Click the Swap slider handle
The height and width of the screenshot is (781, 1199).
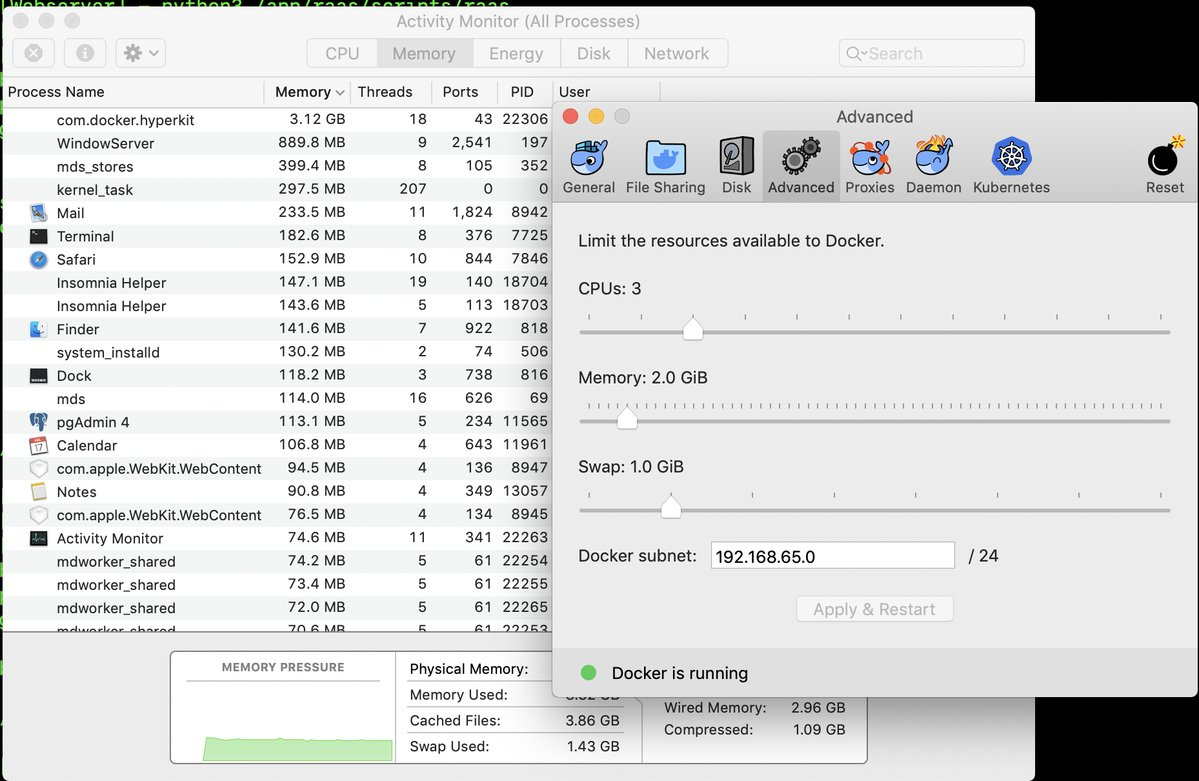click(x=671, y=506)
